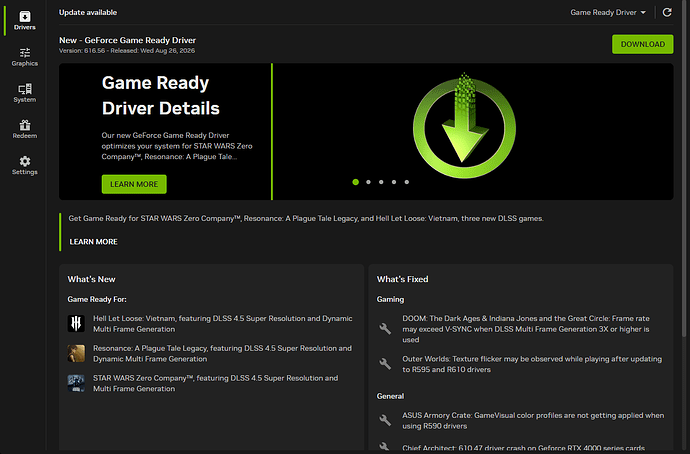Click the refresh icon to check for updates
Screen dimensions: 690x454
pos(667,12)
